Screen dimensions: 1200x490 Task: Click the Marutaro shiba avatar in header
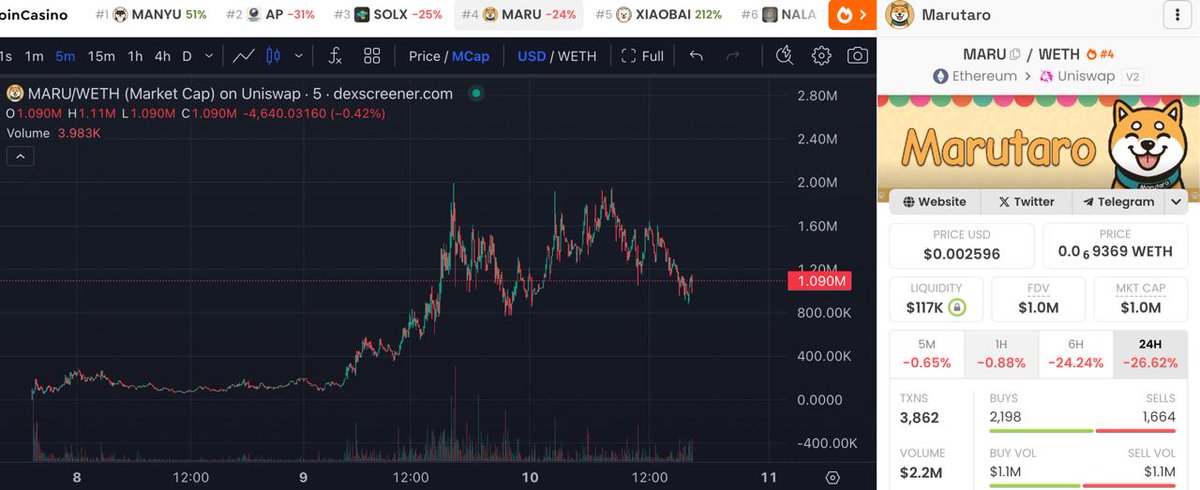click(x=901, y=15)
